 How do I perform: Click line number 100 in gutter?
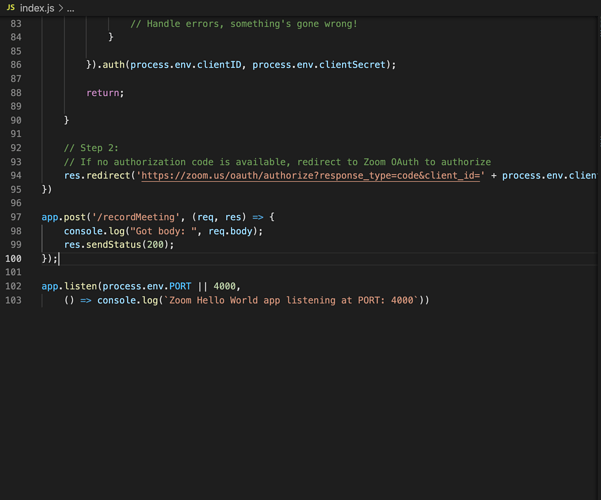coord(13,258)
